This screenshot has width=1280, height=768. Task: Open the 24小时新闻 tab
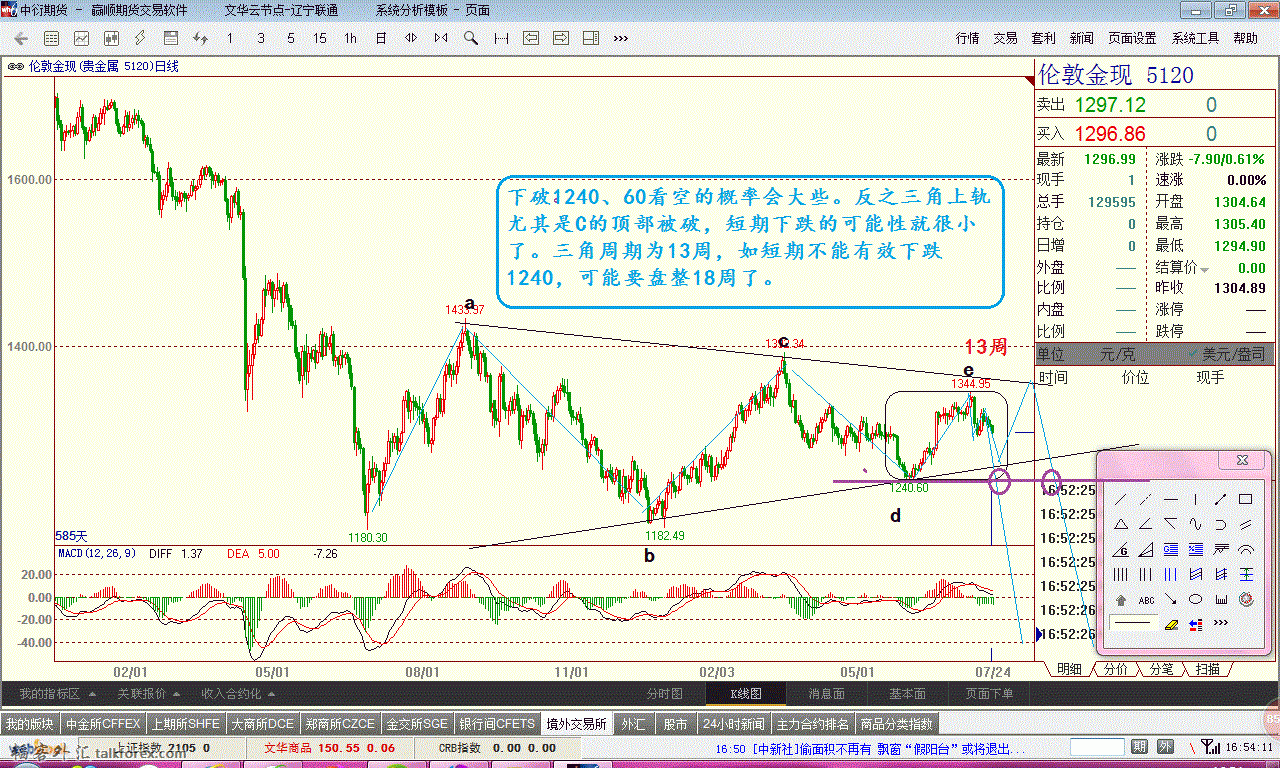click(733, 724)
